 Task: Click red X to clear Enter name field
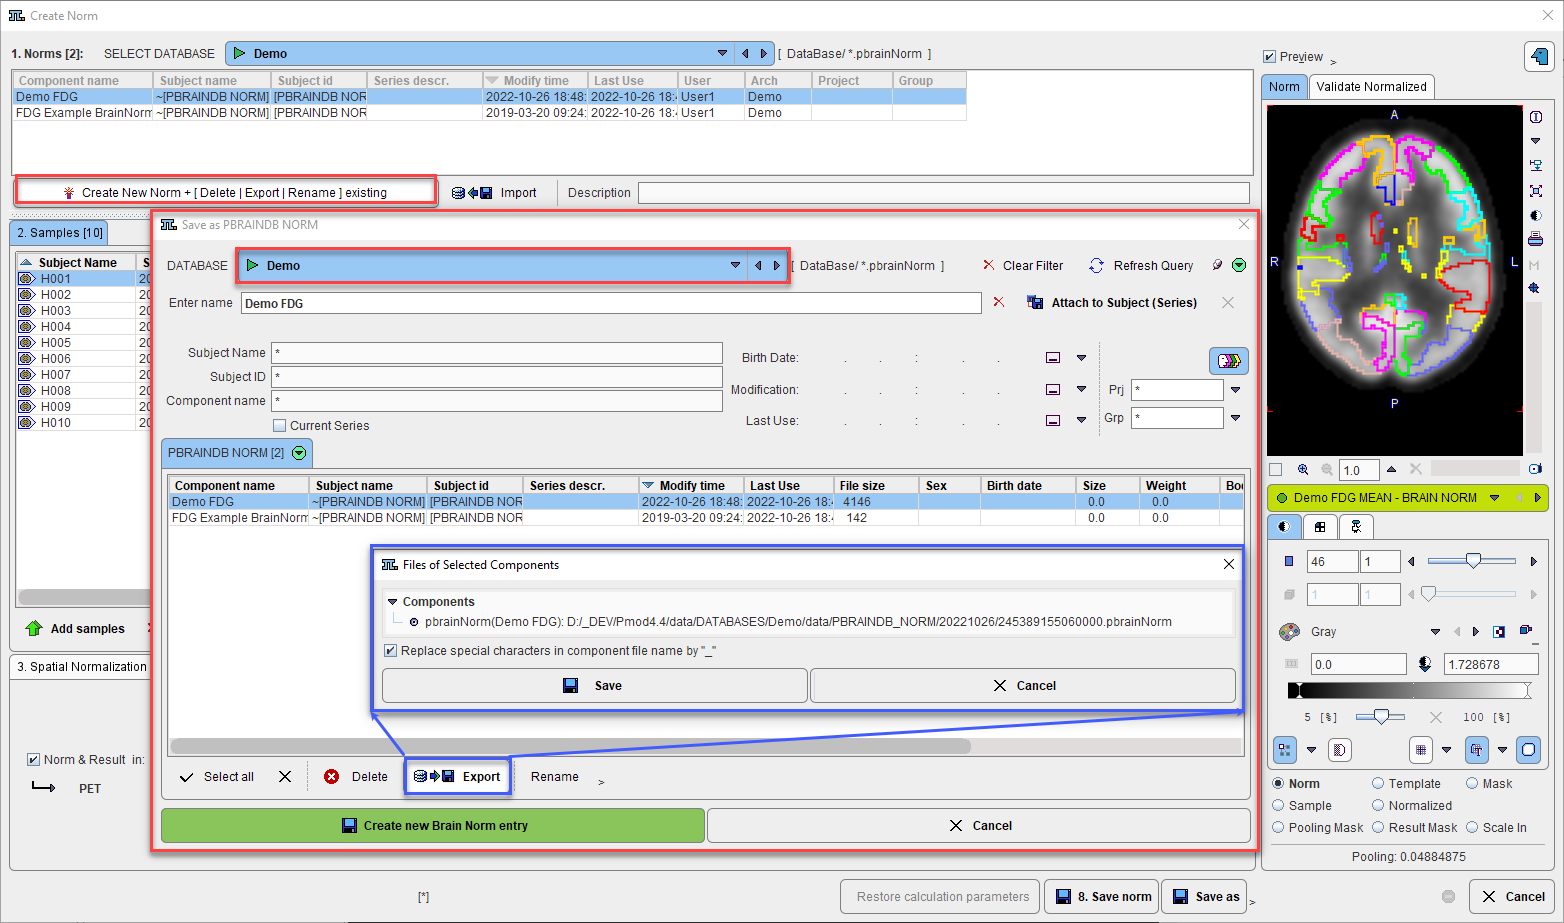pyautogui.click(x=998, y=302)
